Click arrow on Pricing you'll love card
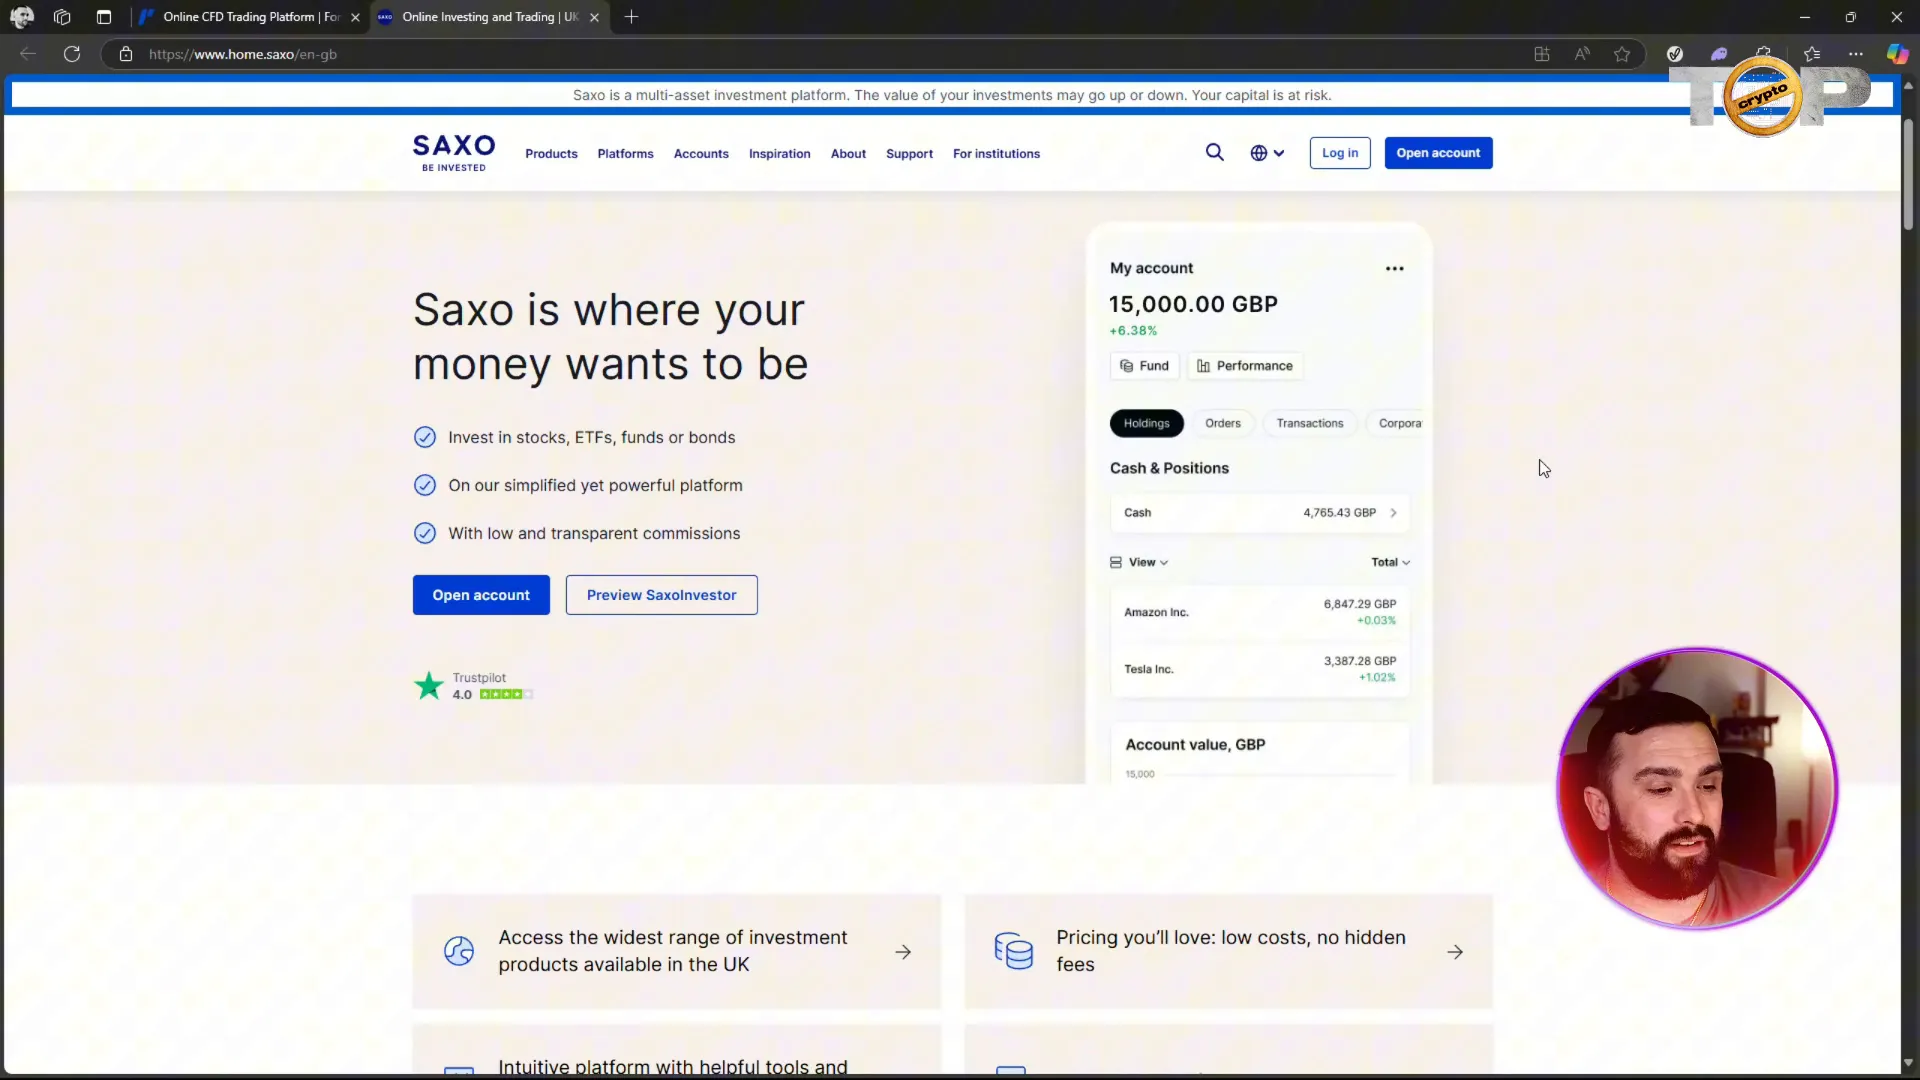Screen dimensions: 1920x1080 point(1455,952)
